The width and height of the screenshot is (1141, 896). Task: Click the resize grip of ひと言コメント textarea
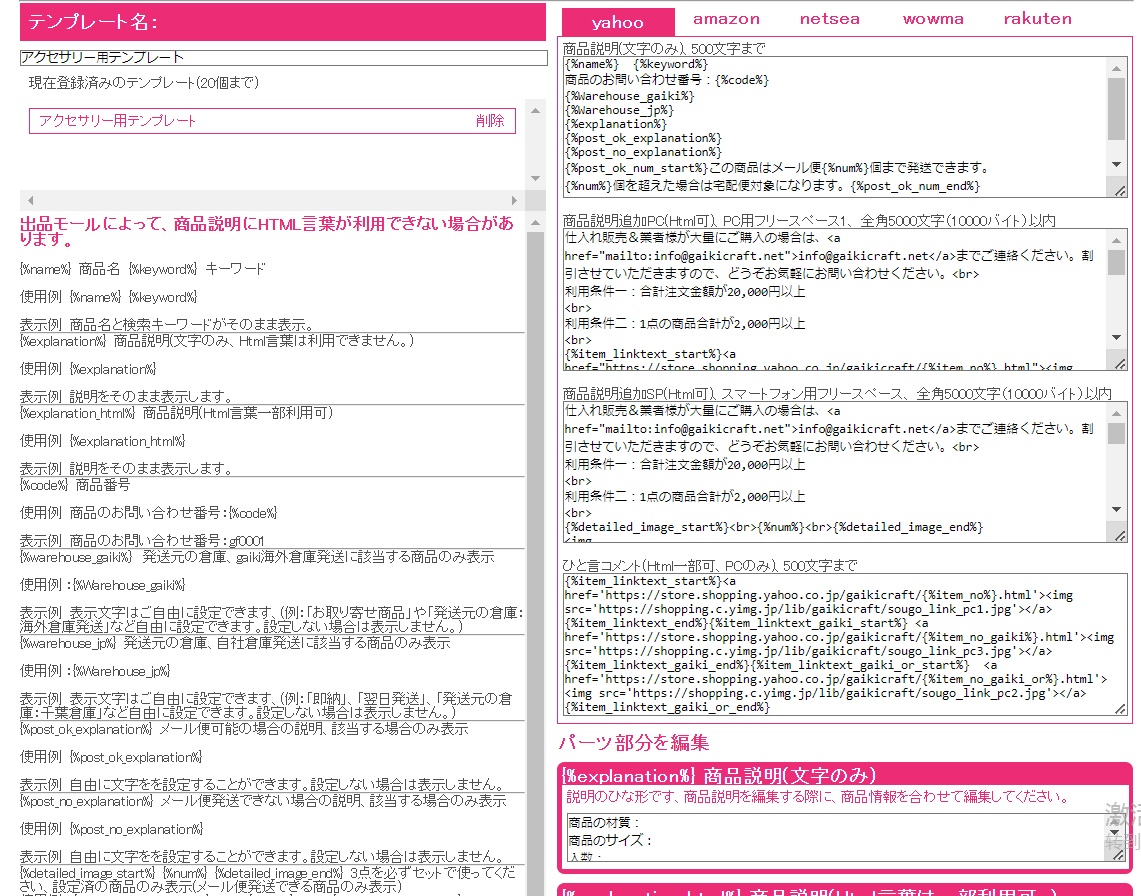coord(1120,708)
